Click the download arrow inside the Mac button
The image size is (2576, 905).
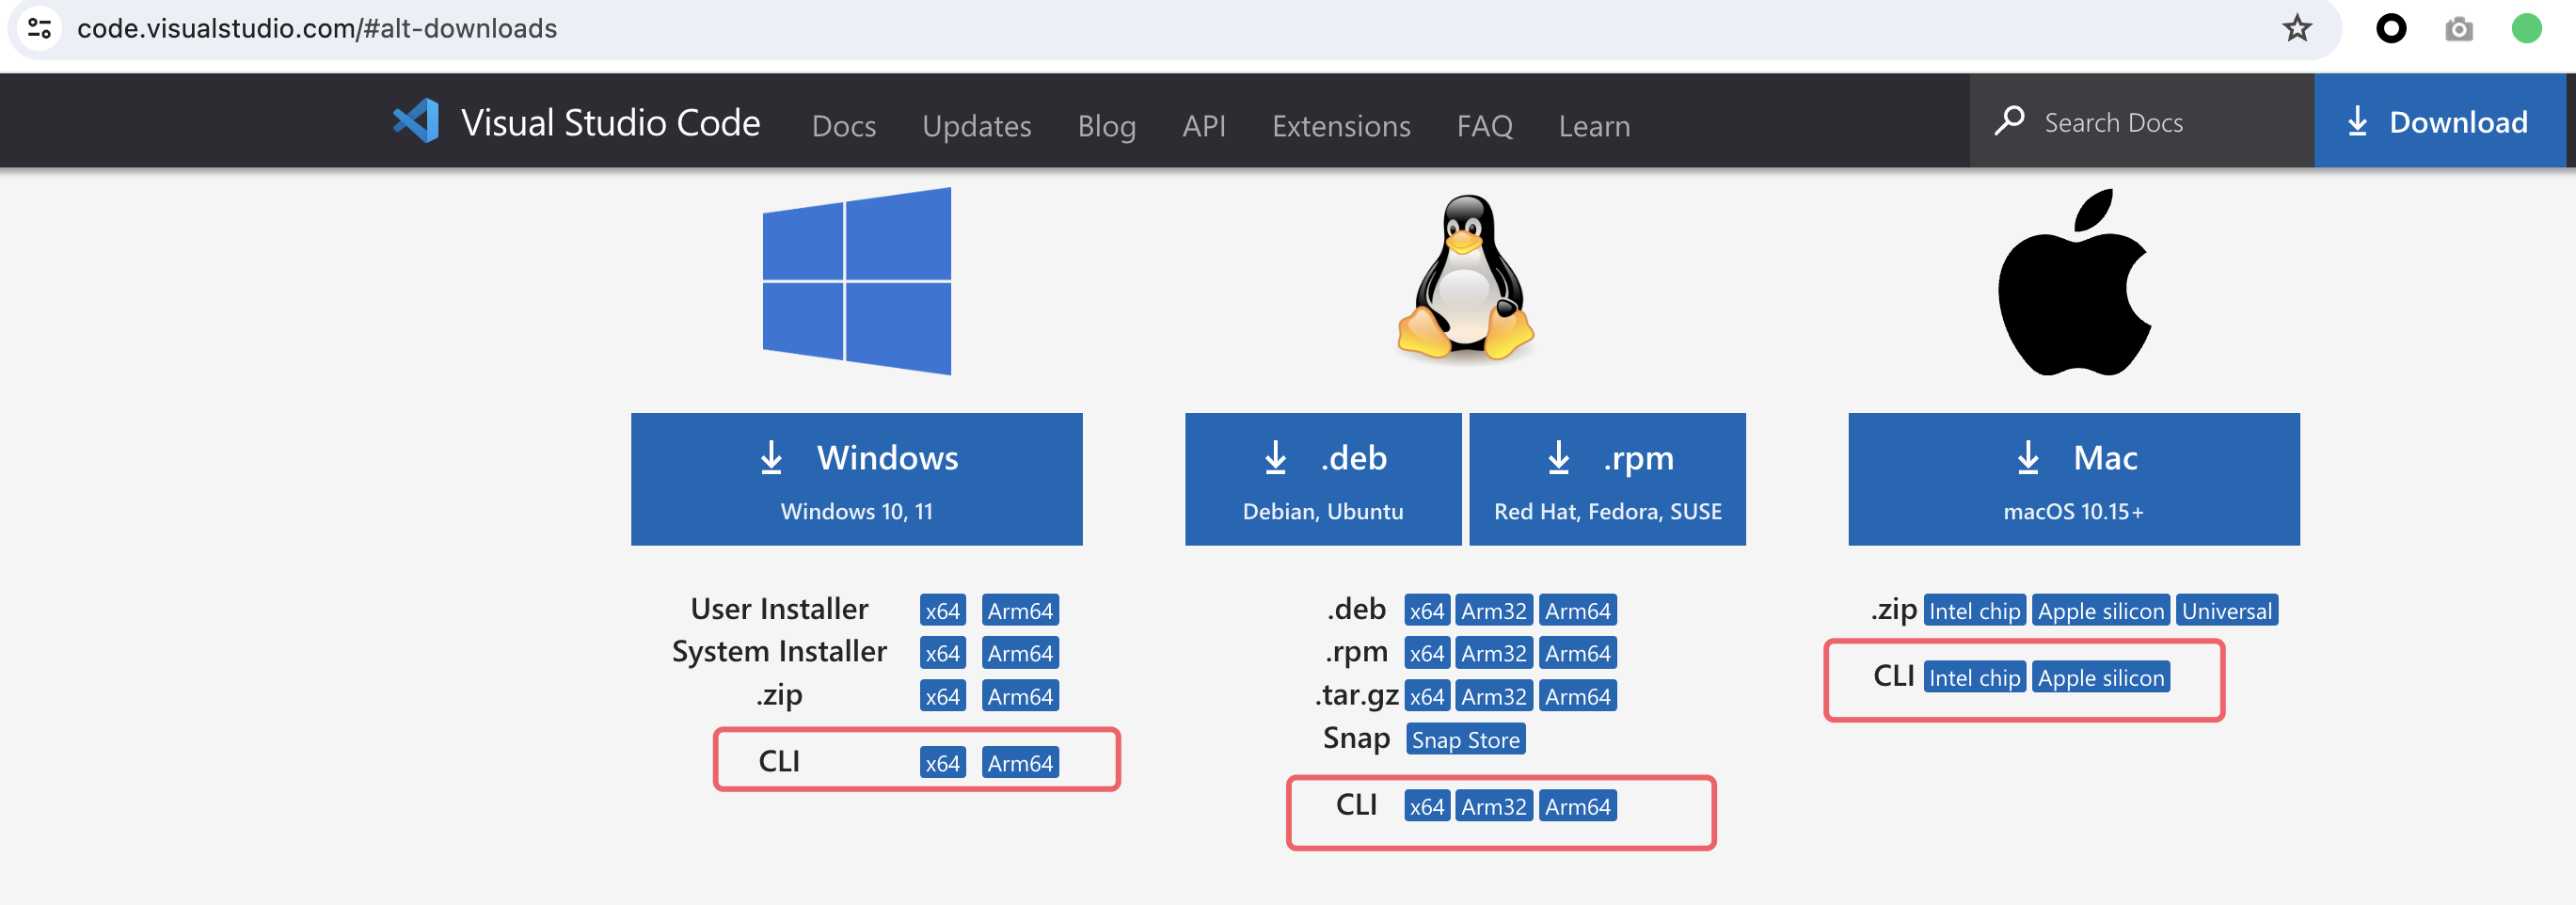point(2028,457)
